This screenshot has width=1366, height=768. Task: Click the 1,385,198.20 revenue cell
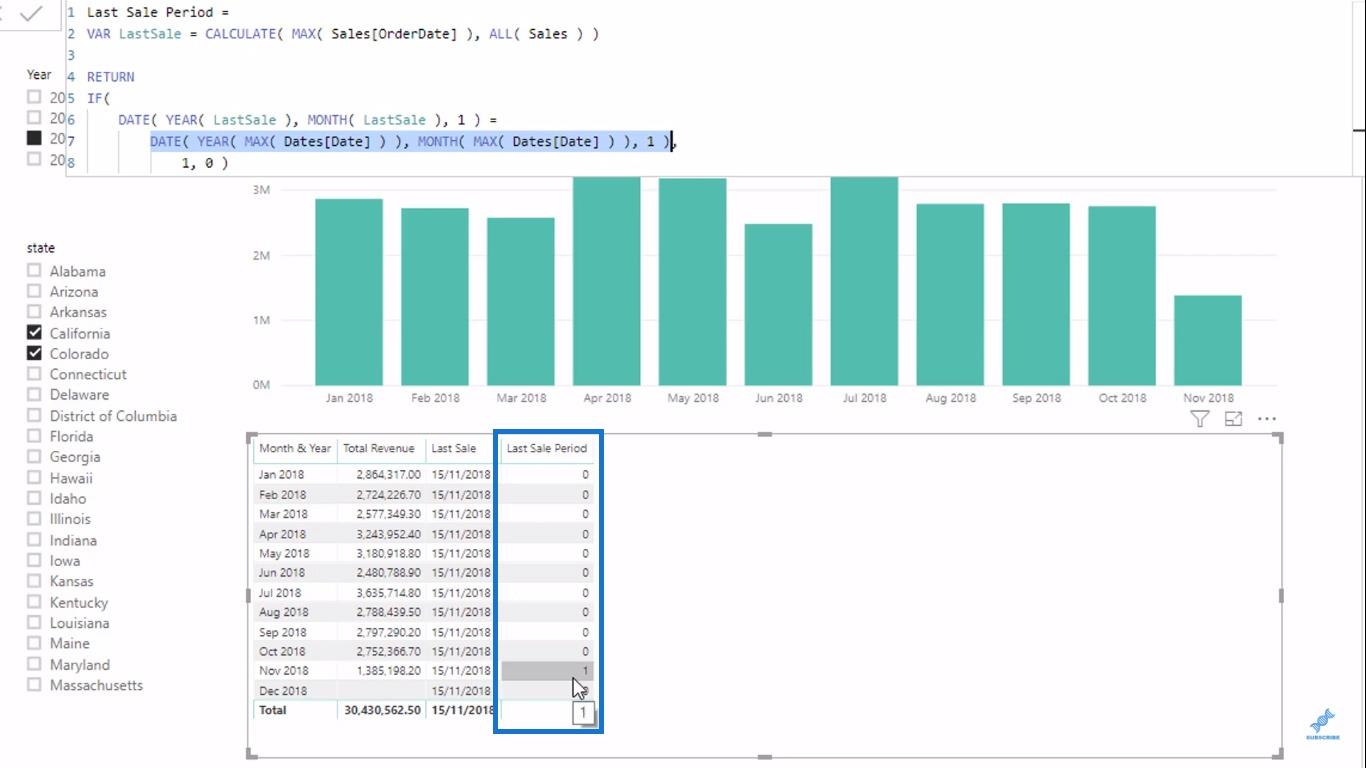point(388,671)
